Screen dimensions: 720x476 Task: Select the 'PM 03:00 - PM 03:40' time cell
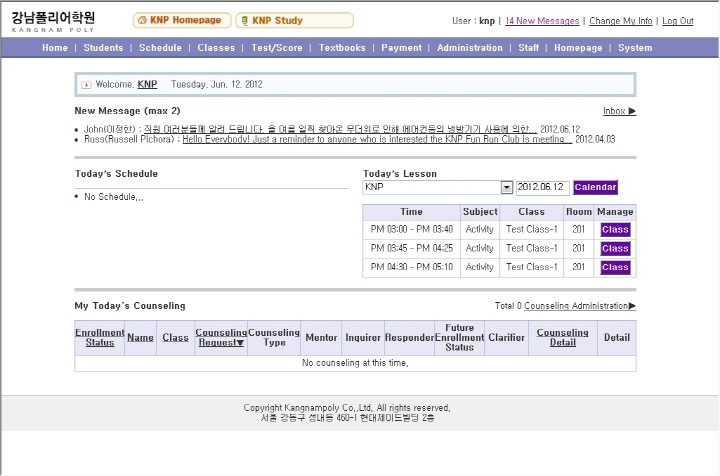[x=411, y=229]
